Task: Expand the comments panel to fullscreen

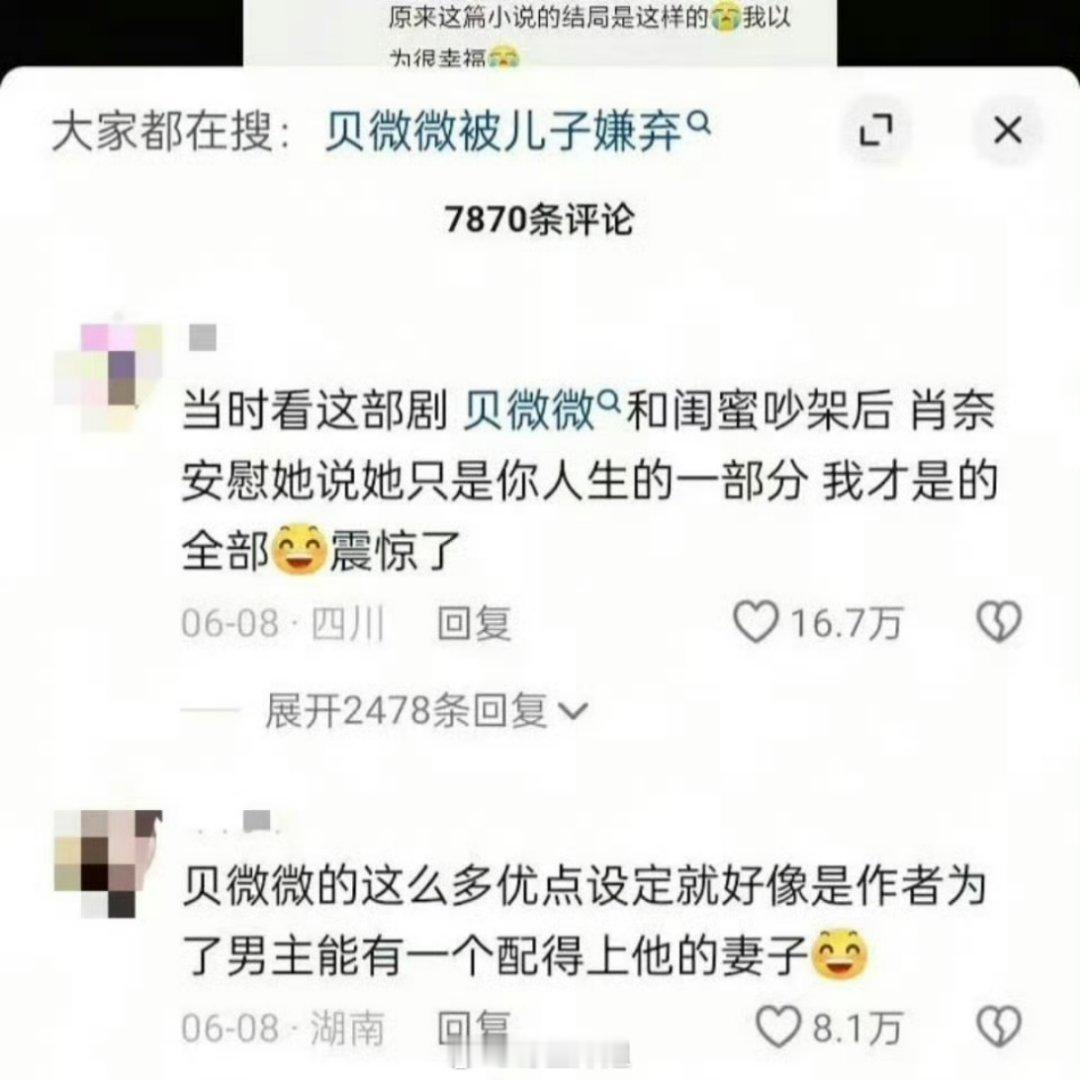Action: tap(876, 130)
